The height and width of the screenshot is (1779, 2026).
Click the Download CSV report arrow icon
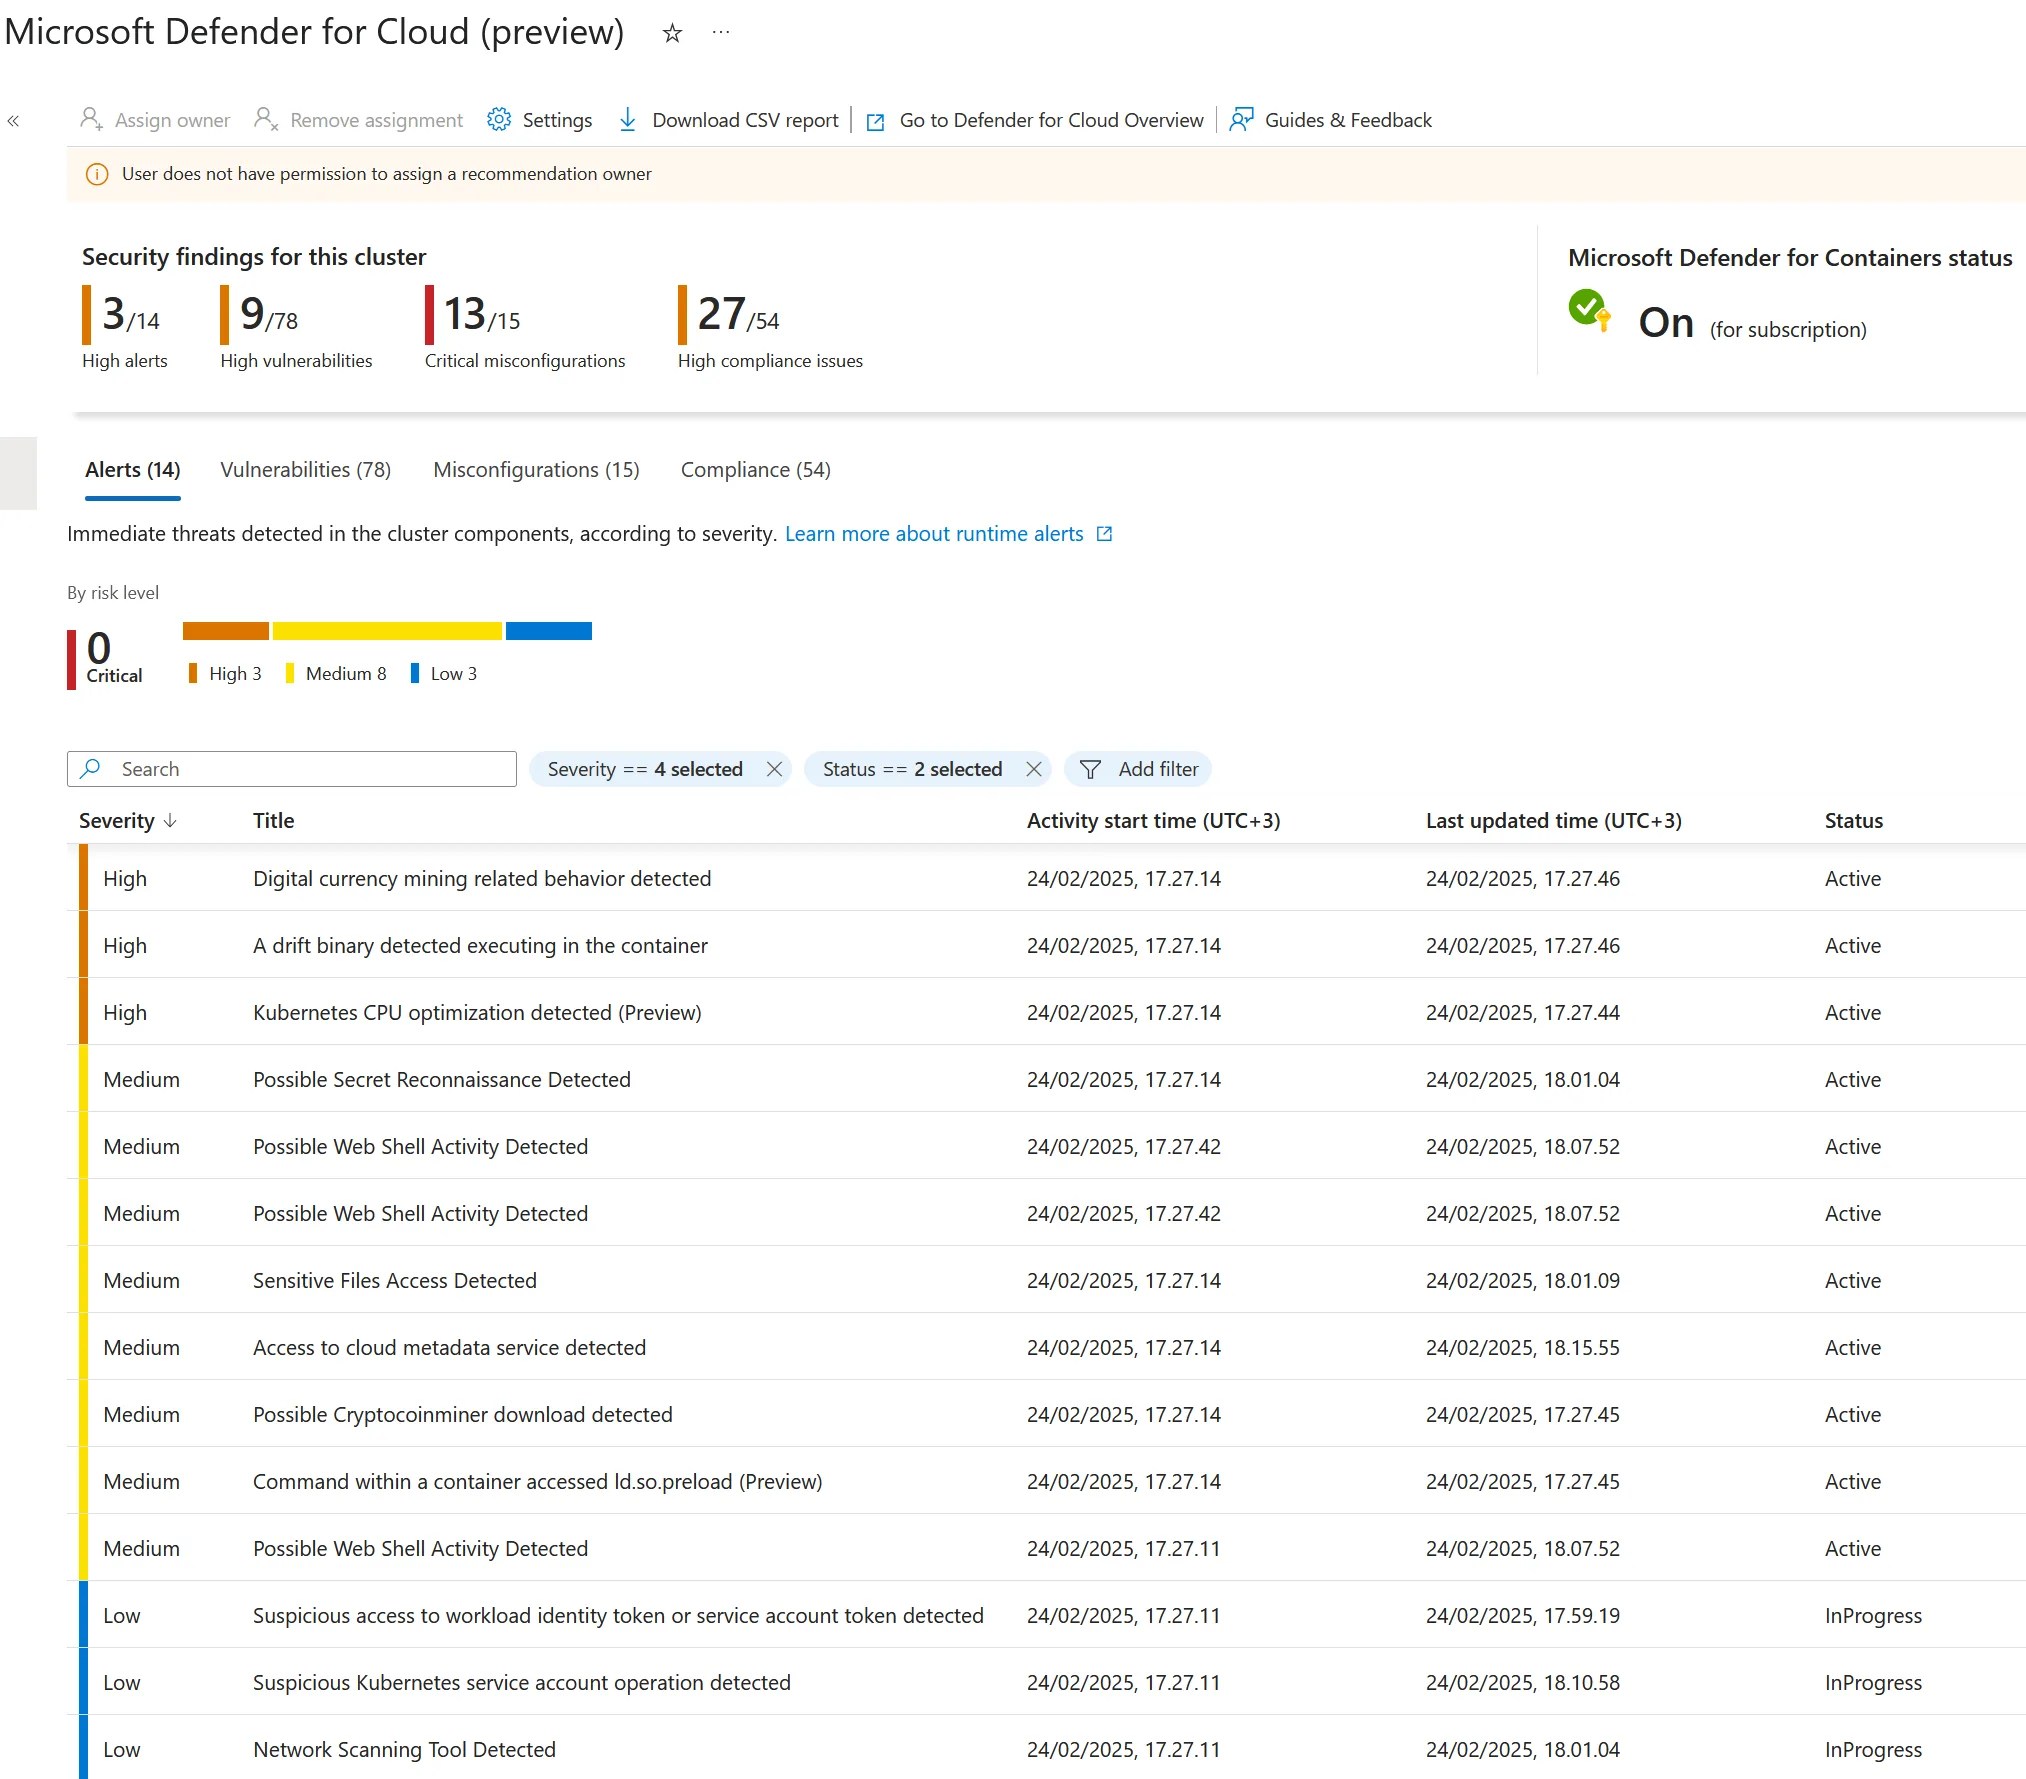[627, 120]
